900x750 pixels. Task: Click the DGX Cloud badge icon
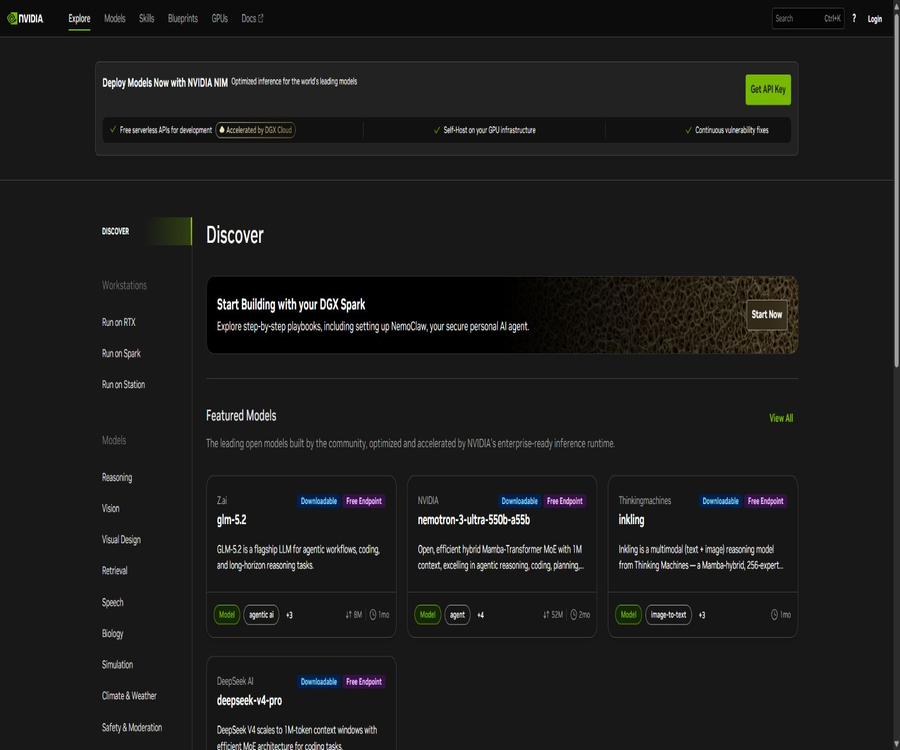pyautogui.click(x=222, y=130)
